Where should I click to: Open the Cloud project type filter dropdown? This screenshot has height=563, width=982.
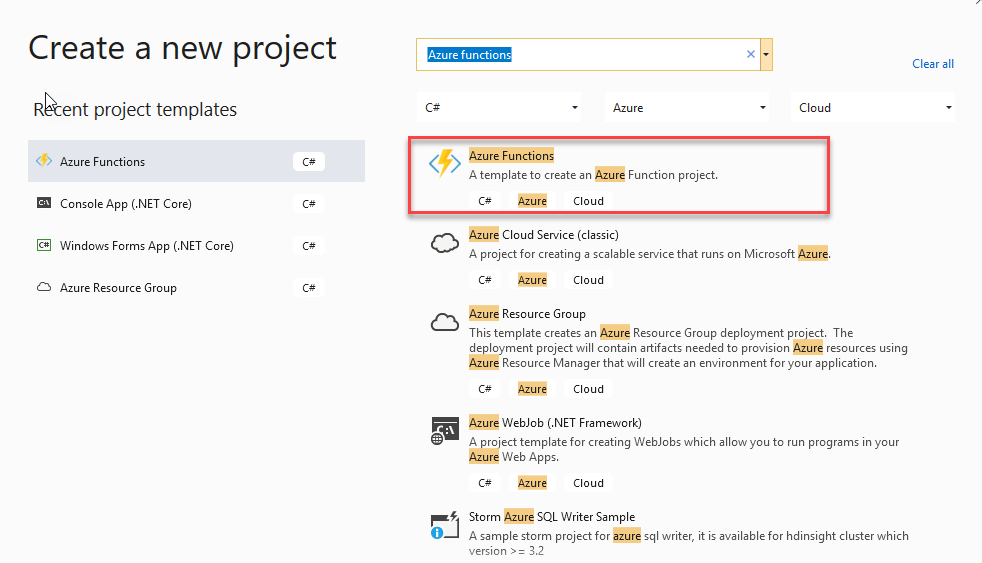tap(873, 108)
